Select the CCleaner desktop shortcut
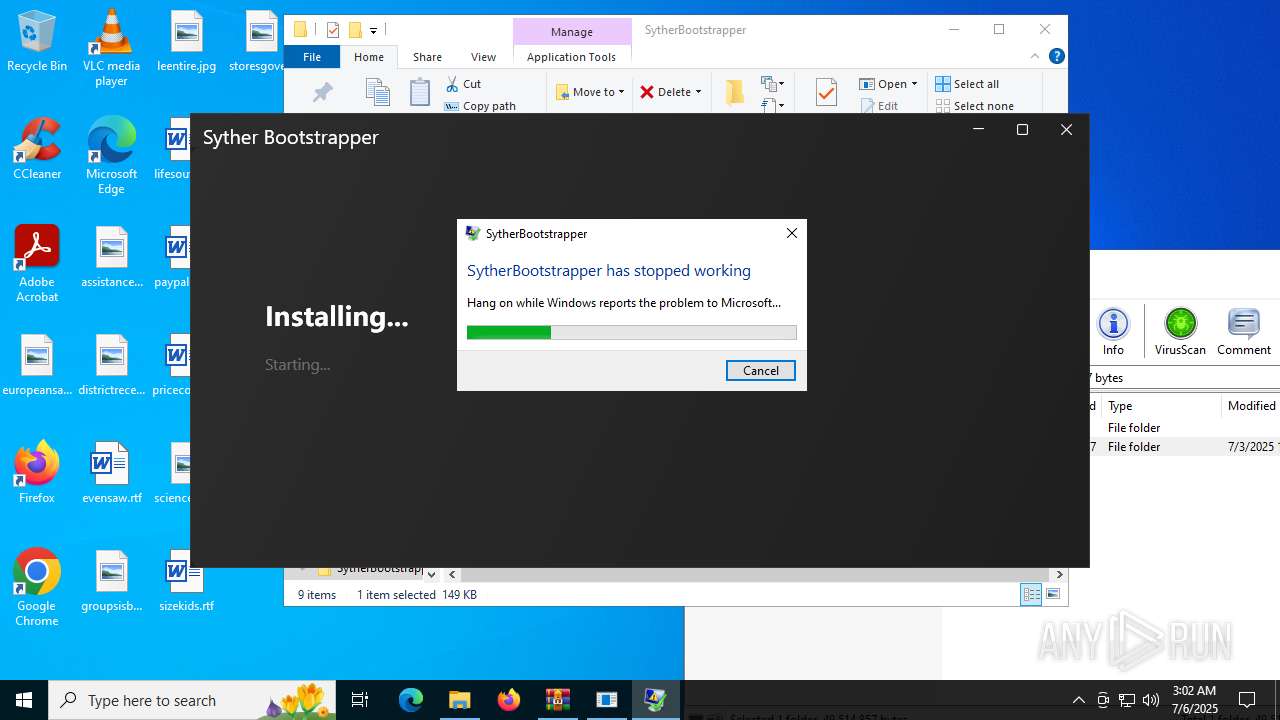This screenshot has height=720, width=1280. tap(37, 149)
